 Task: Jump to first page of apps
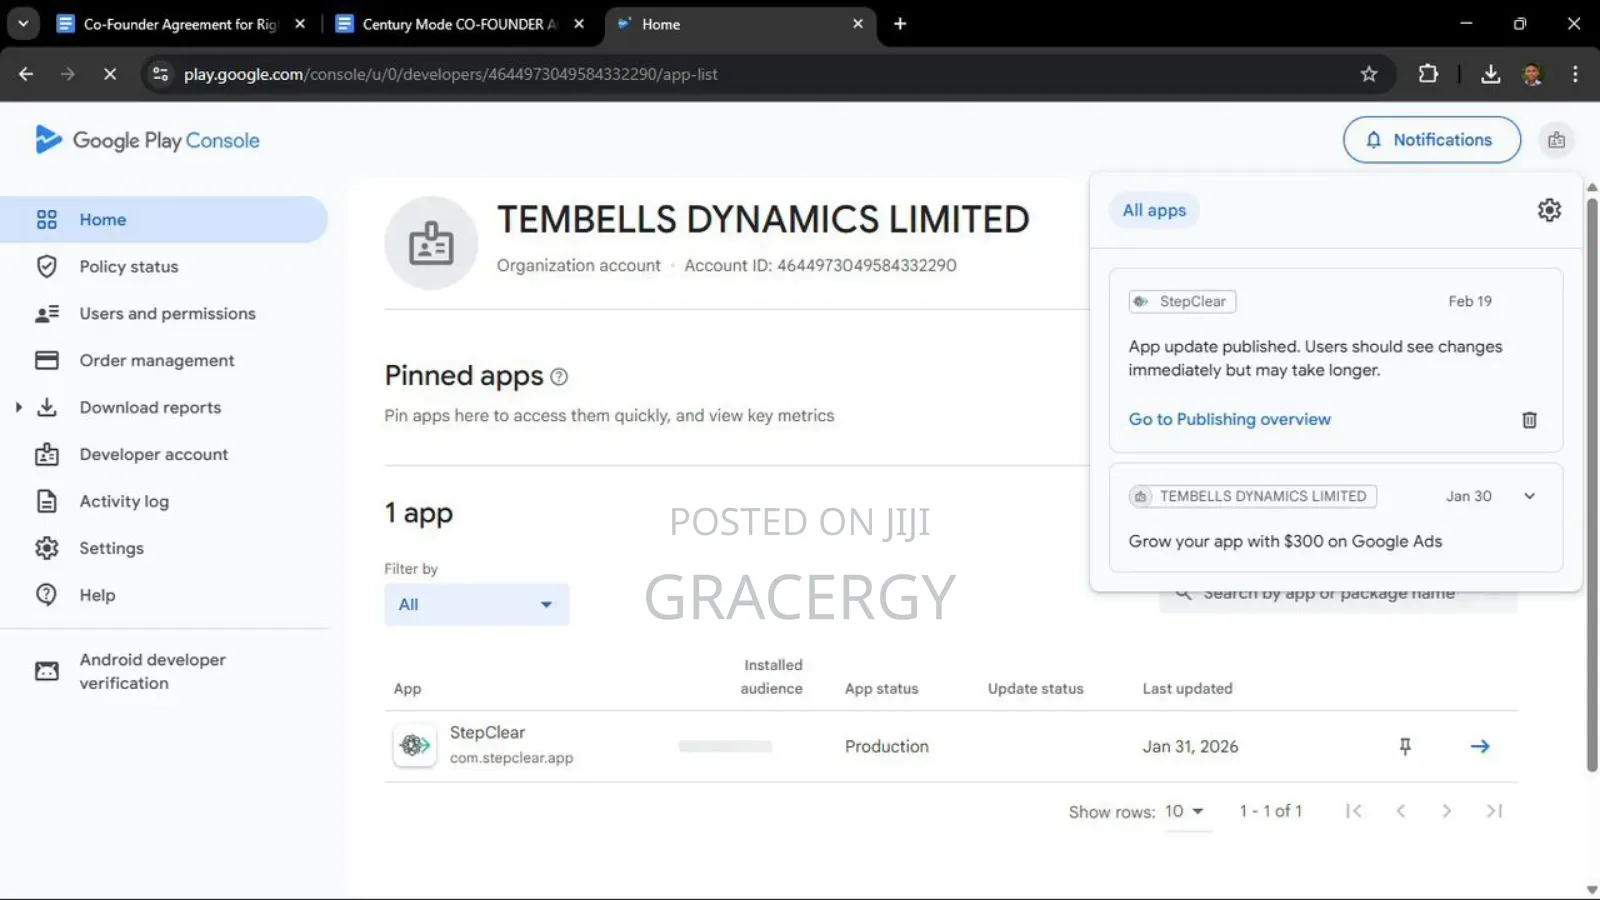point(1354,811)
